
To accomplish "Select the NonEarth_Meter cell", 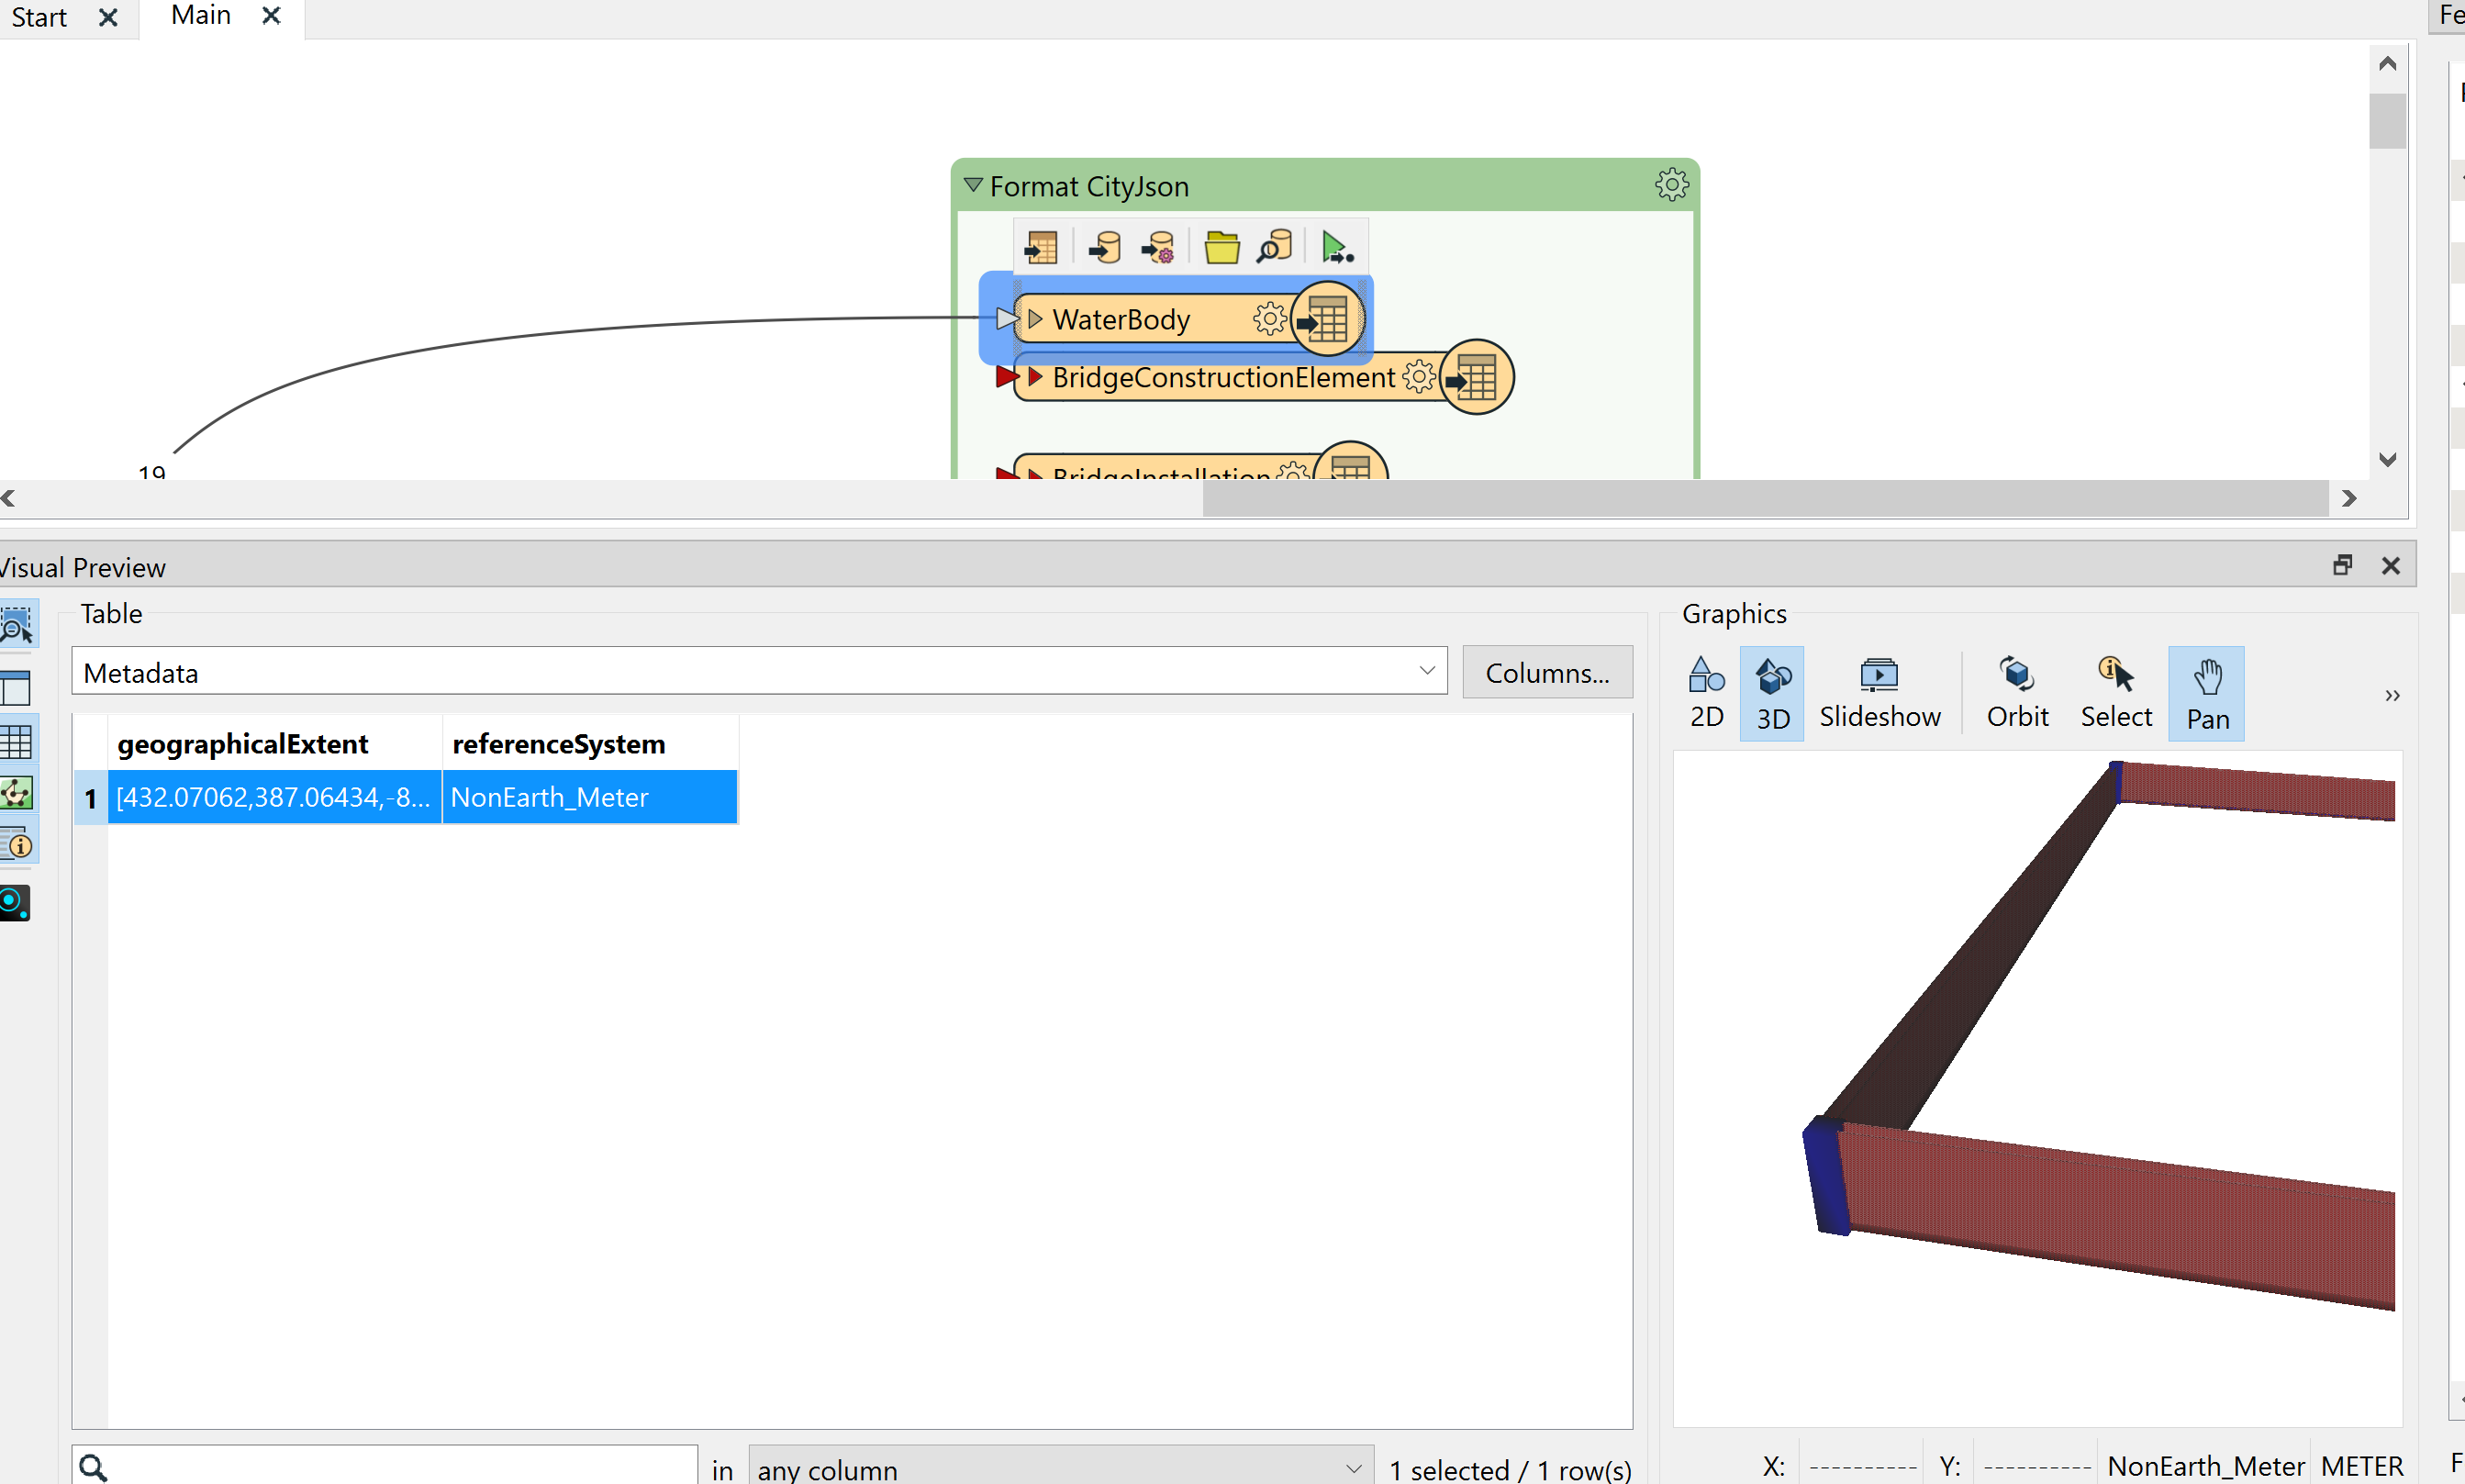I will tap(590, 797).
